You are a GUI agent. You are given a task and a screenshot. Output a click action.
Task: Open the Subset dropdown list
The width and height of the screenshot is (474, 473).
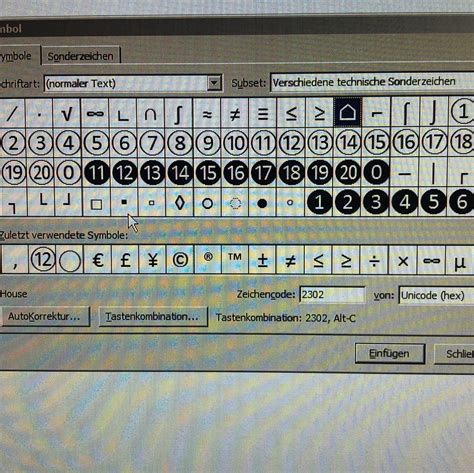tap(372, 82)
